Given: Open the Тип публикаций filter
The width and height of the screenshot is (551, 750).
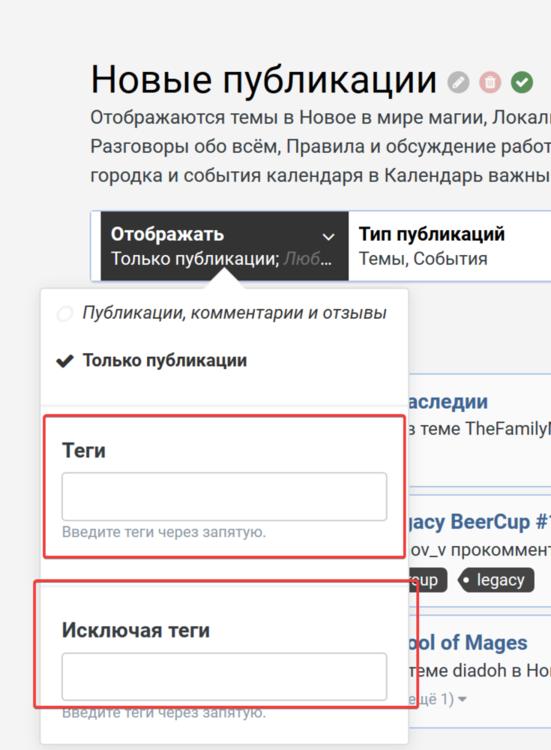Looking at the screenshot, I should pos(450,246).
